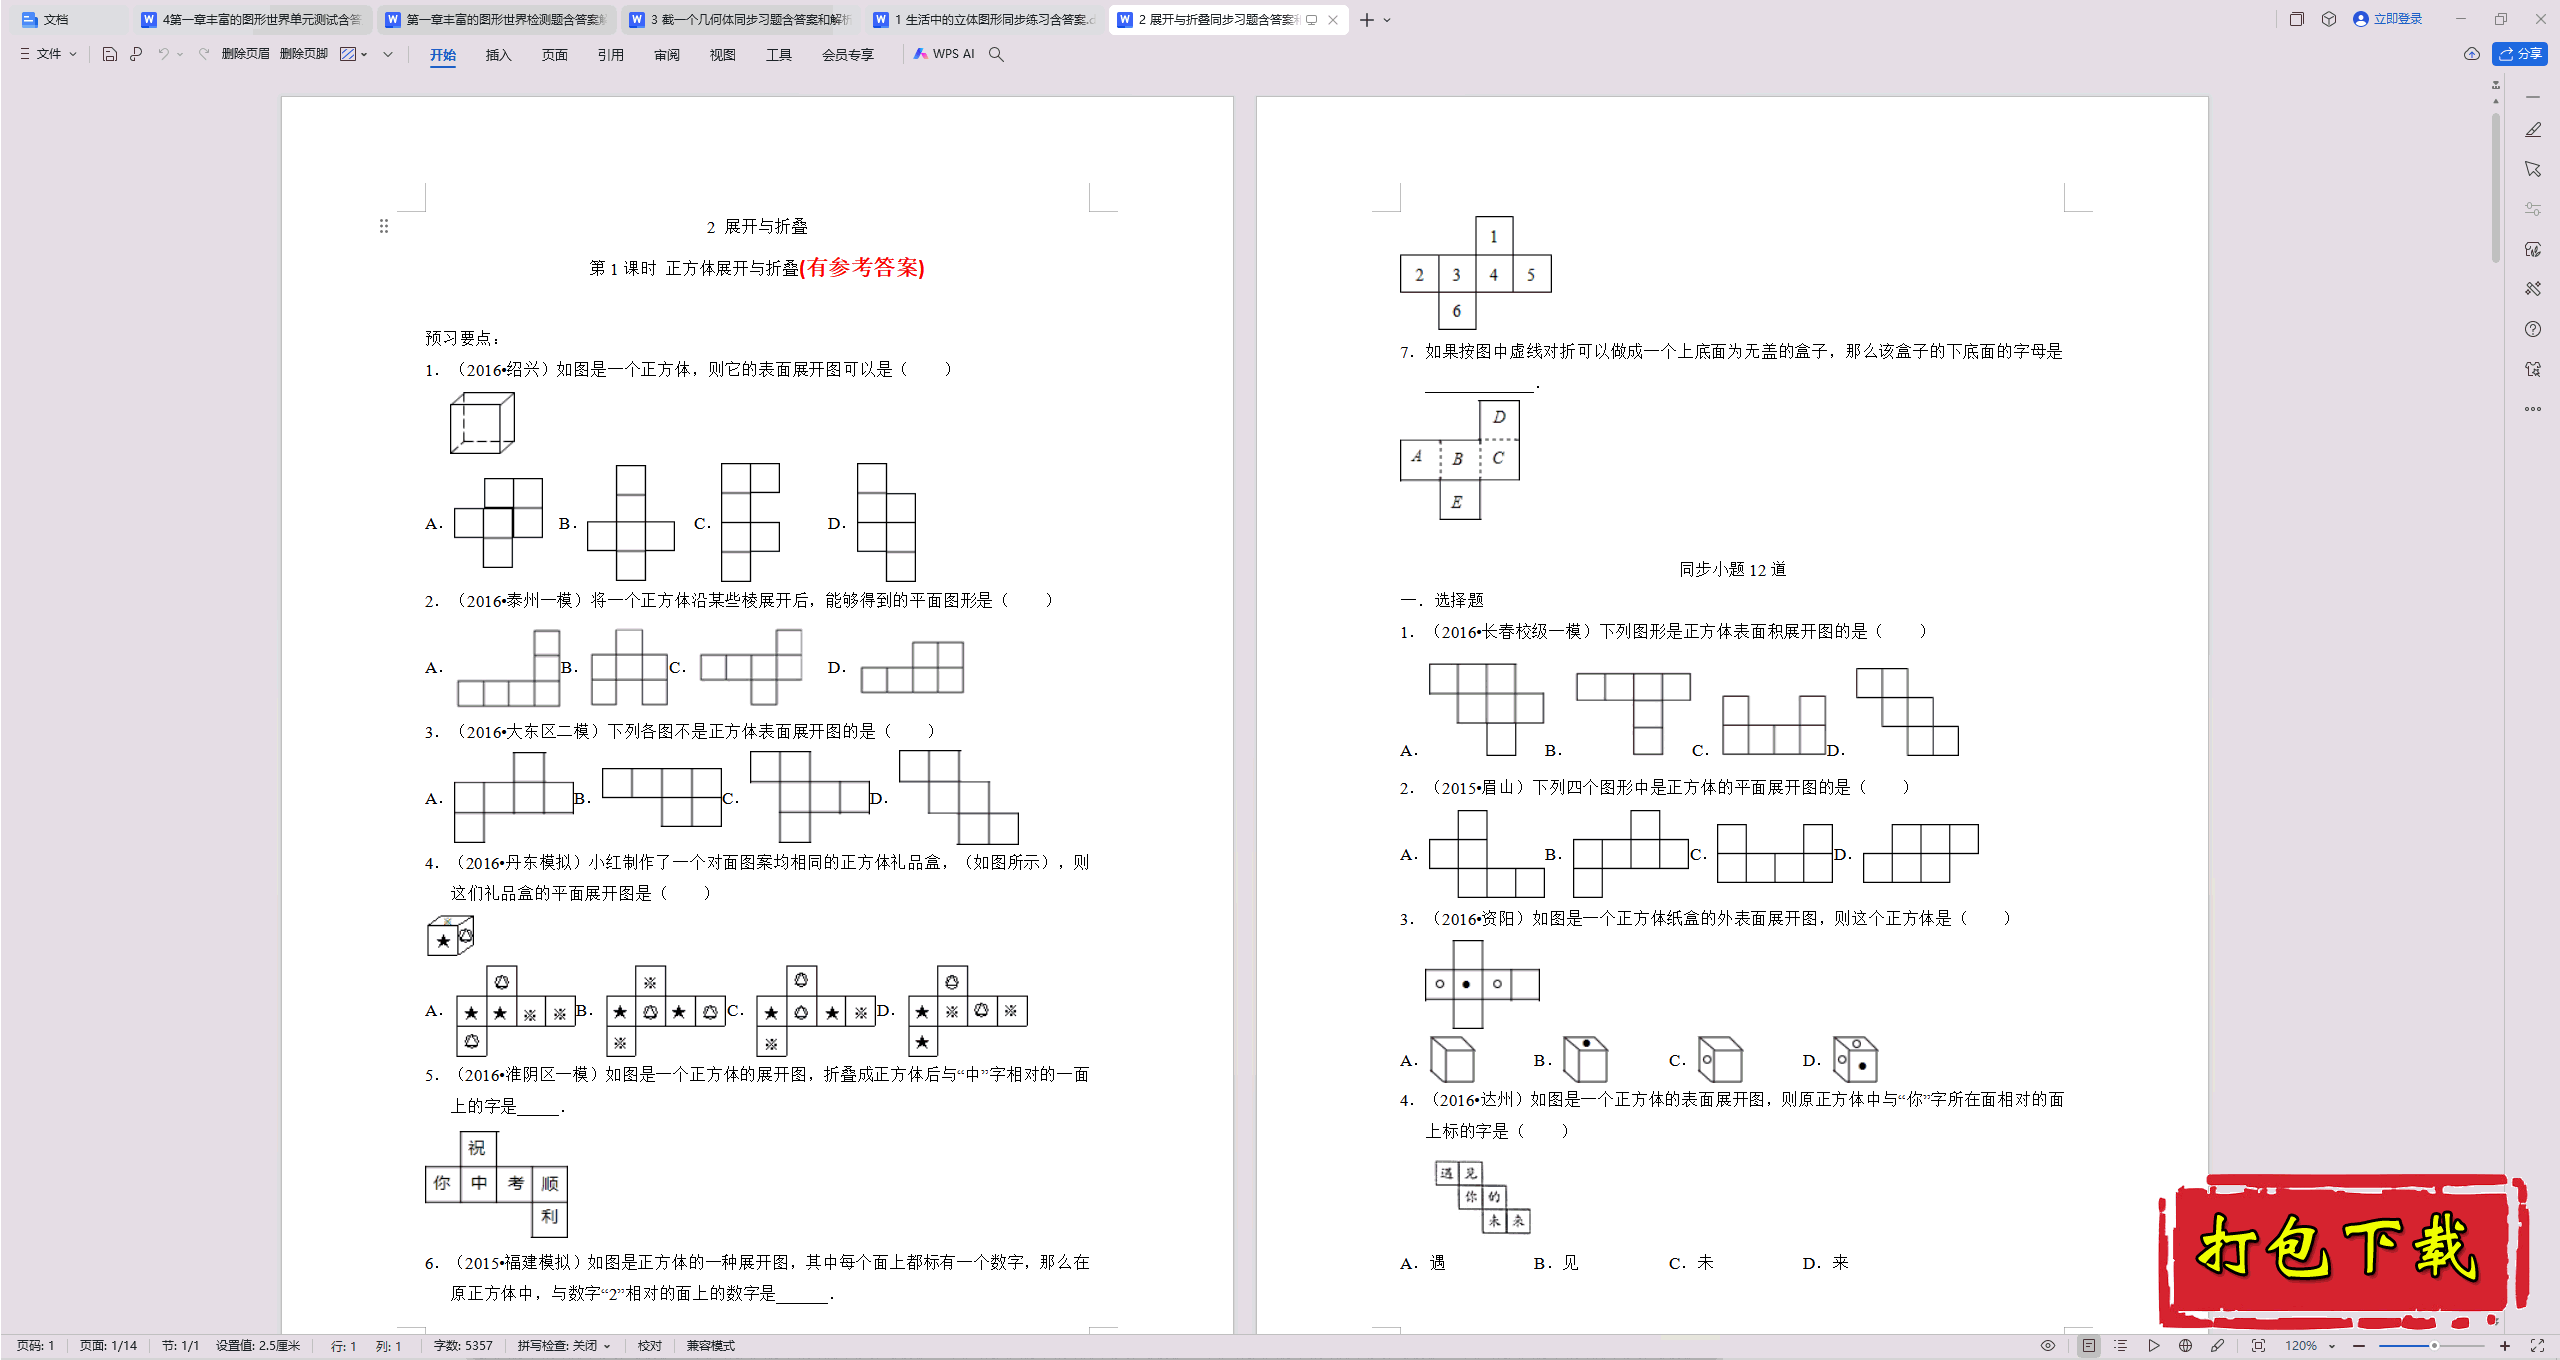Click the brush writing mode icon in status bar

coord(2218,1346)
